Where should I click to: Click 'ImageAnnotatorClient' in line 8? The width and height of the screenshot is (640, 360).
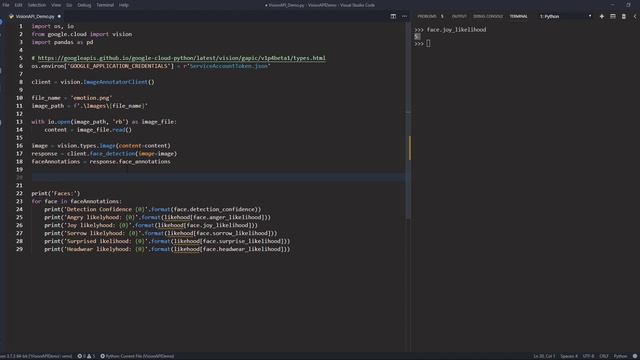click(x=116, y=82)
